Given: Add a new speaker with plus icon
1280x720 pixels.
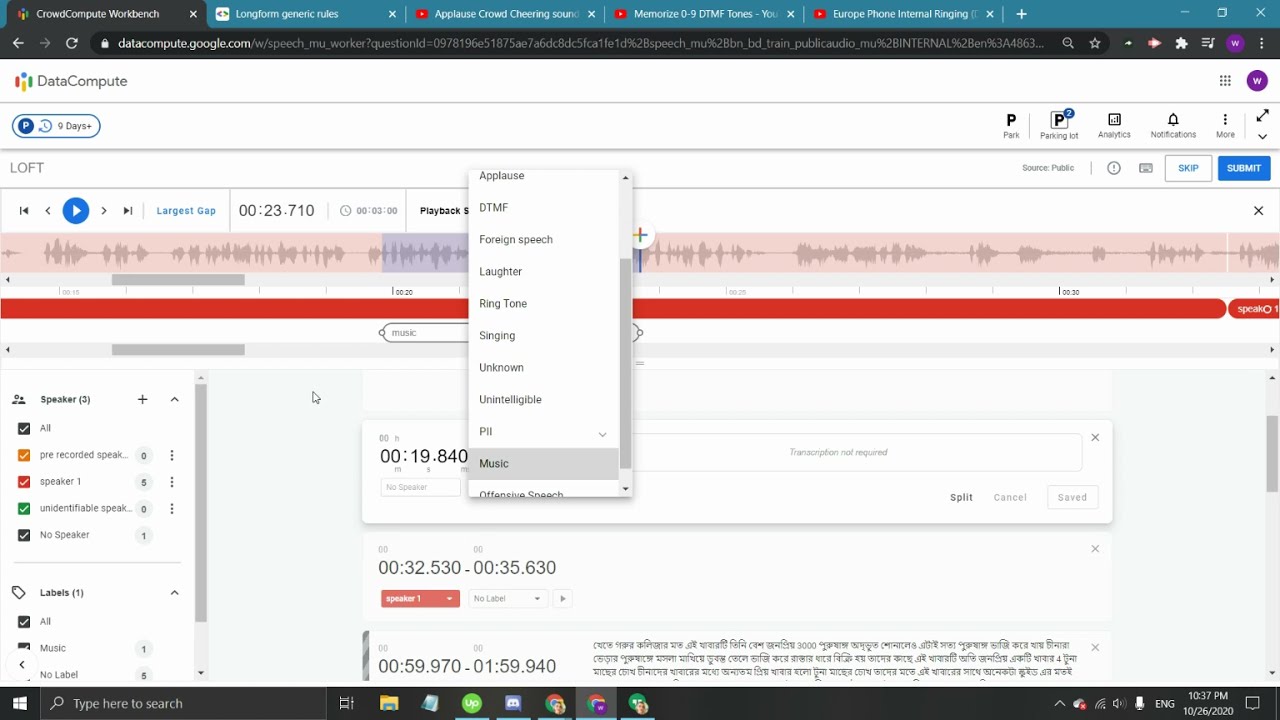Looking at the screenshot, I should click(x=142, y=399).
